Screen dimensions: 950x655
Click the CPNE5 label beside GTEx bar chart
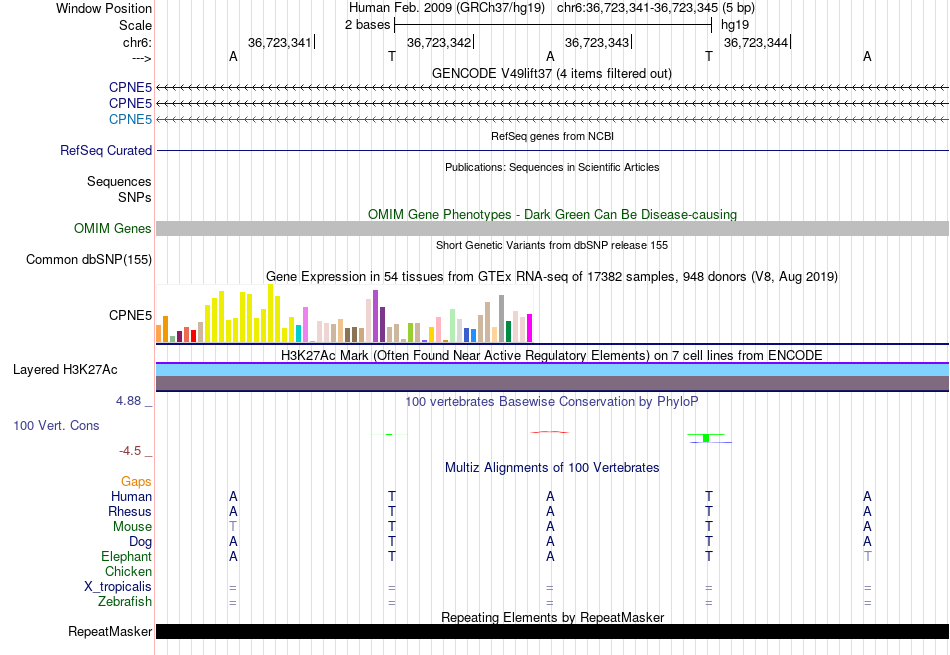coord(130,315)
